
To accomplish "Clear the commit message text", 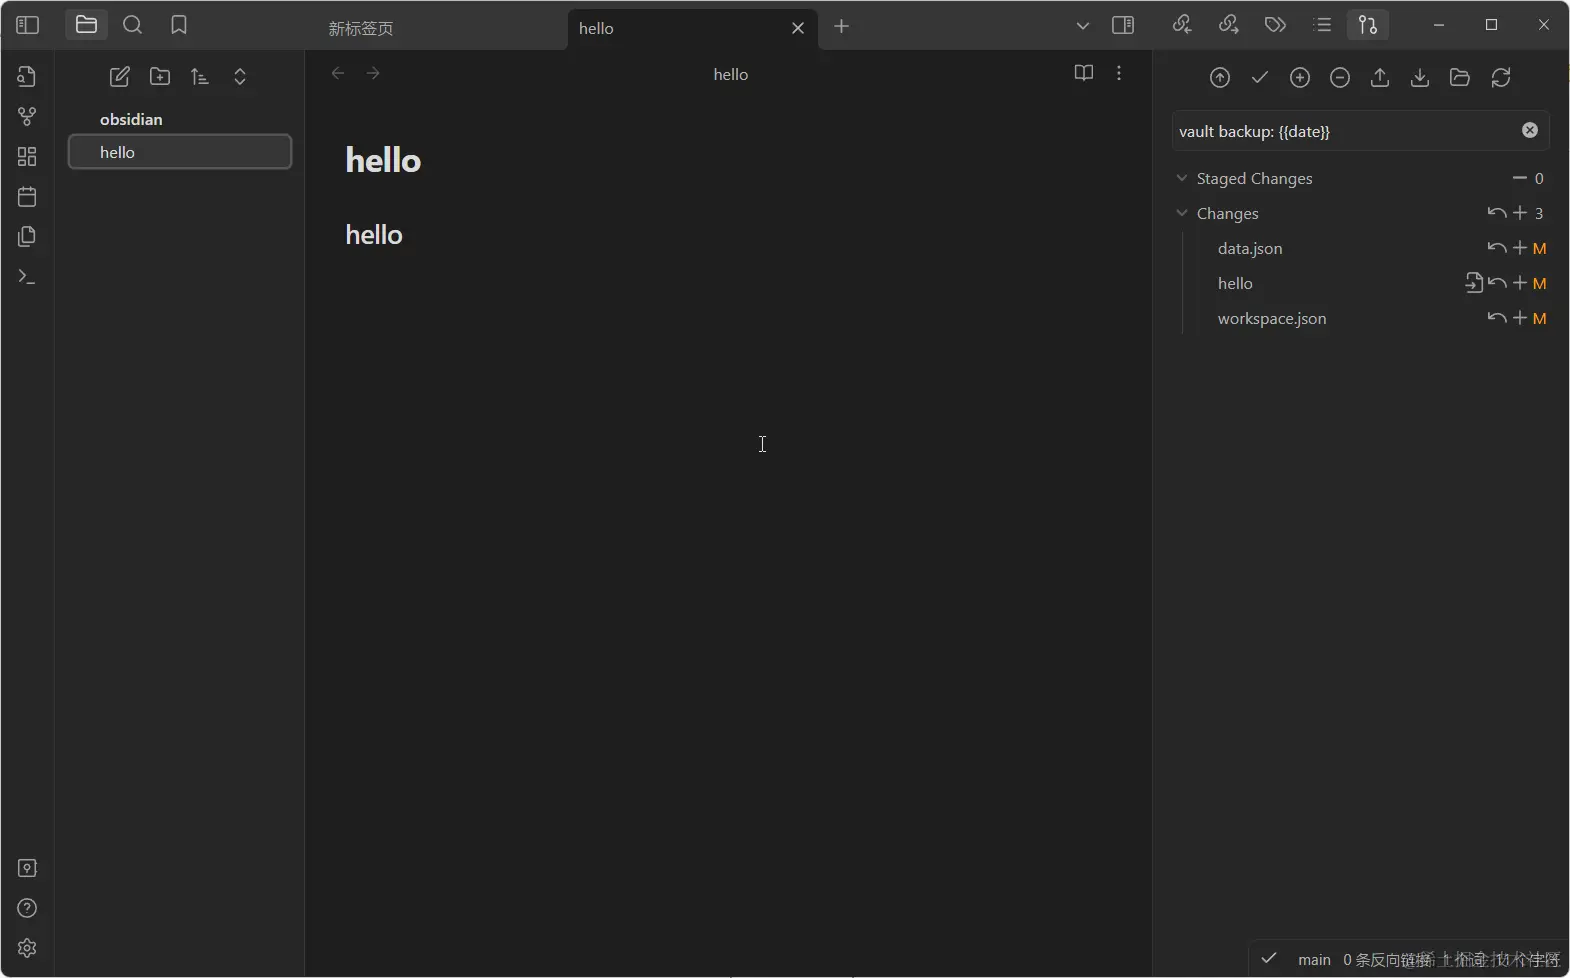I will point(1530,130).
